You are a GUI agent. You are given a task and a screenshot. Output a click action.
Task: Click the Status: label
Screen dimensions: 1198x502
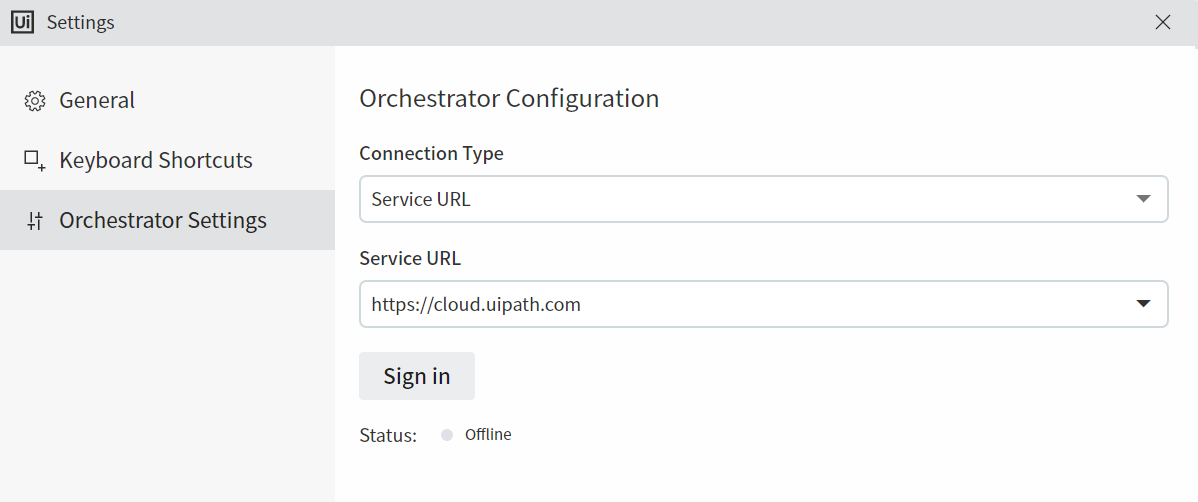click(x=388, y=436)
